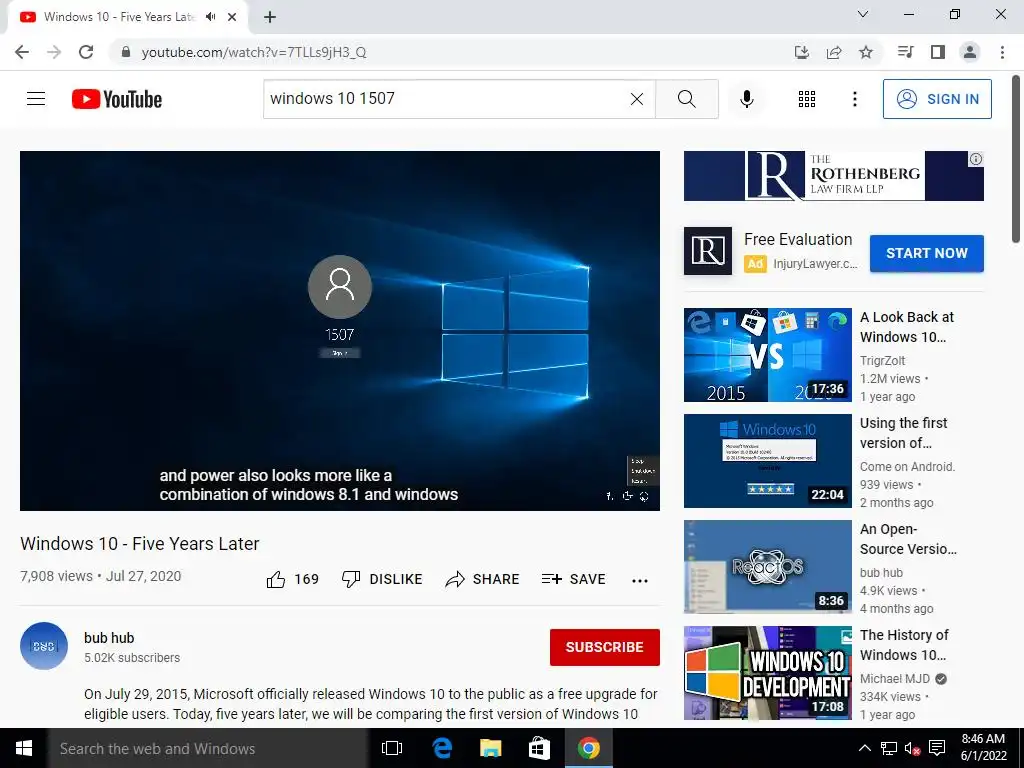
Task: Open the YouTube apps grid
Action: 807,99
